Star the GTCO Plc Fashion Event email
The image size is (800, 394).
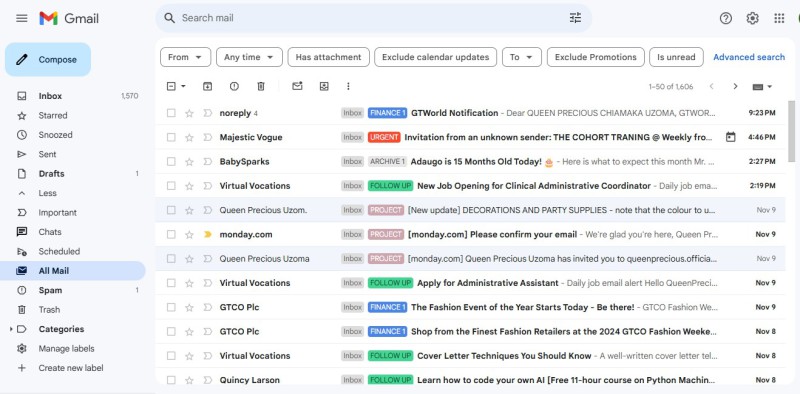click(189, 307)
